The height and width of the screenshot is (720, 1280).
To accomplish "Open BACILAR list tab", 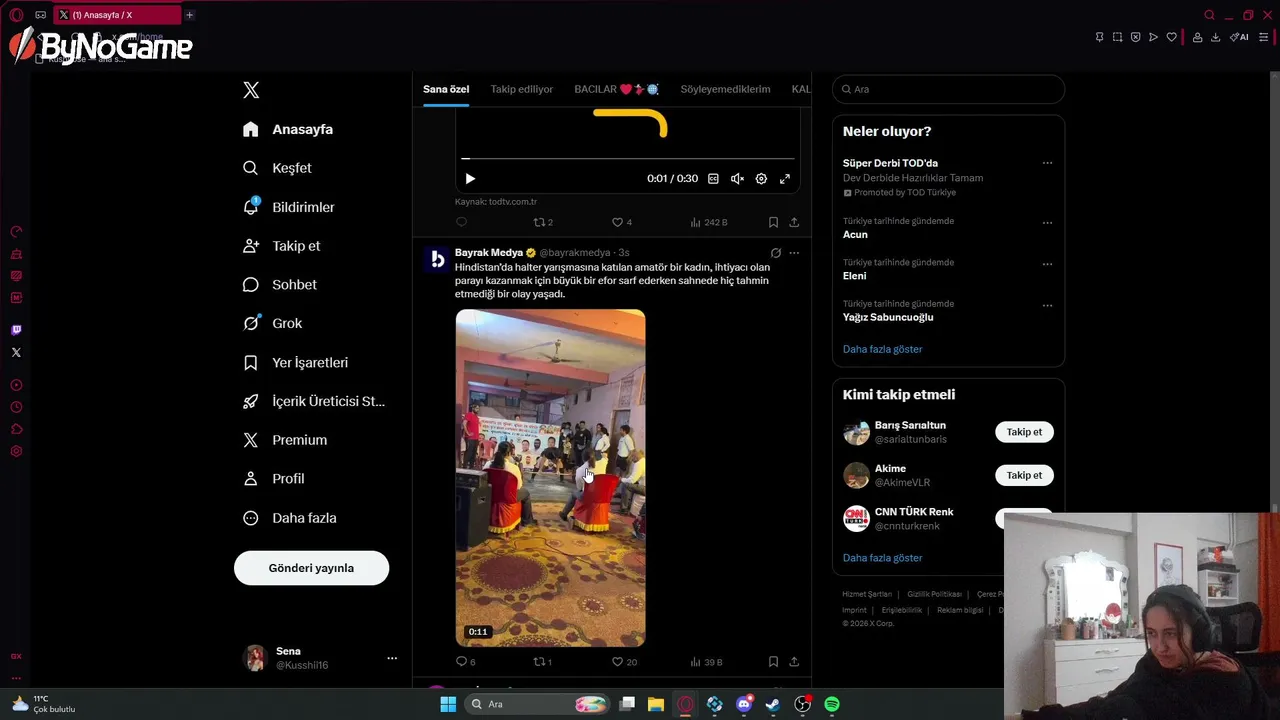I will pos(616,89).
